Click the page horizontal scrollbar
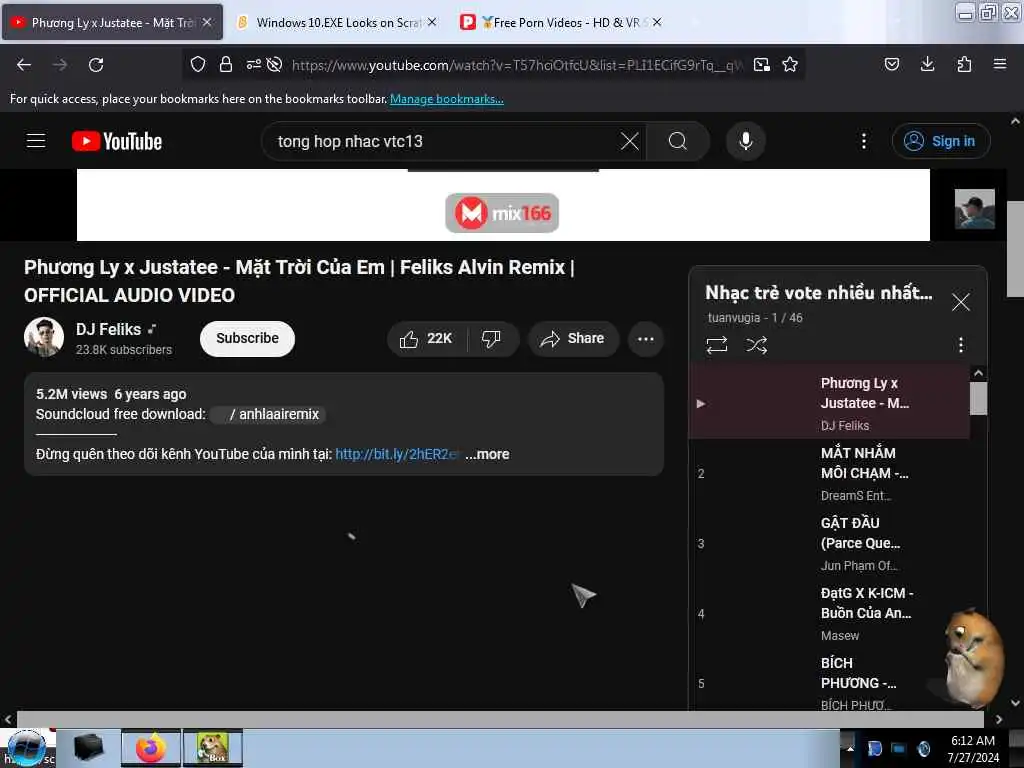The image size is (1024, 768). [500, 719]
